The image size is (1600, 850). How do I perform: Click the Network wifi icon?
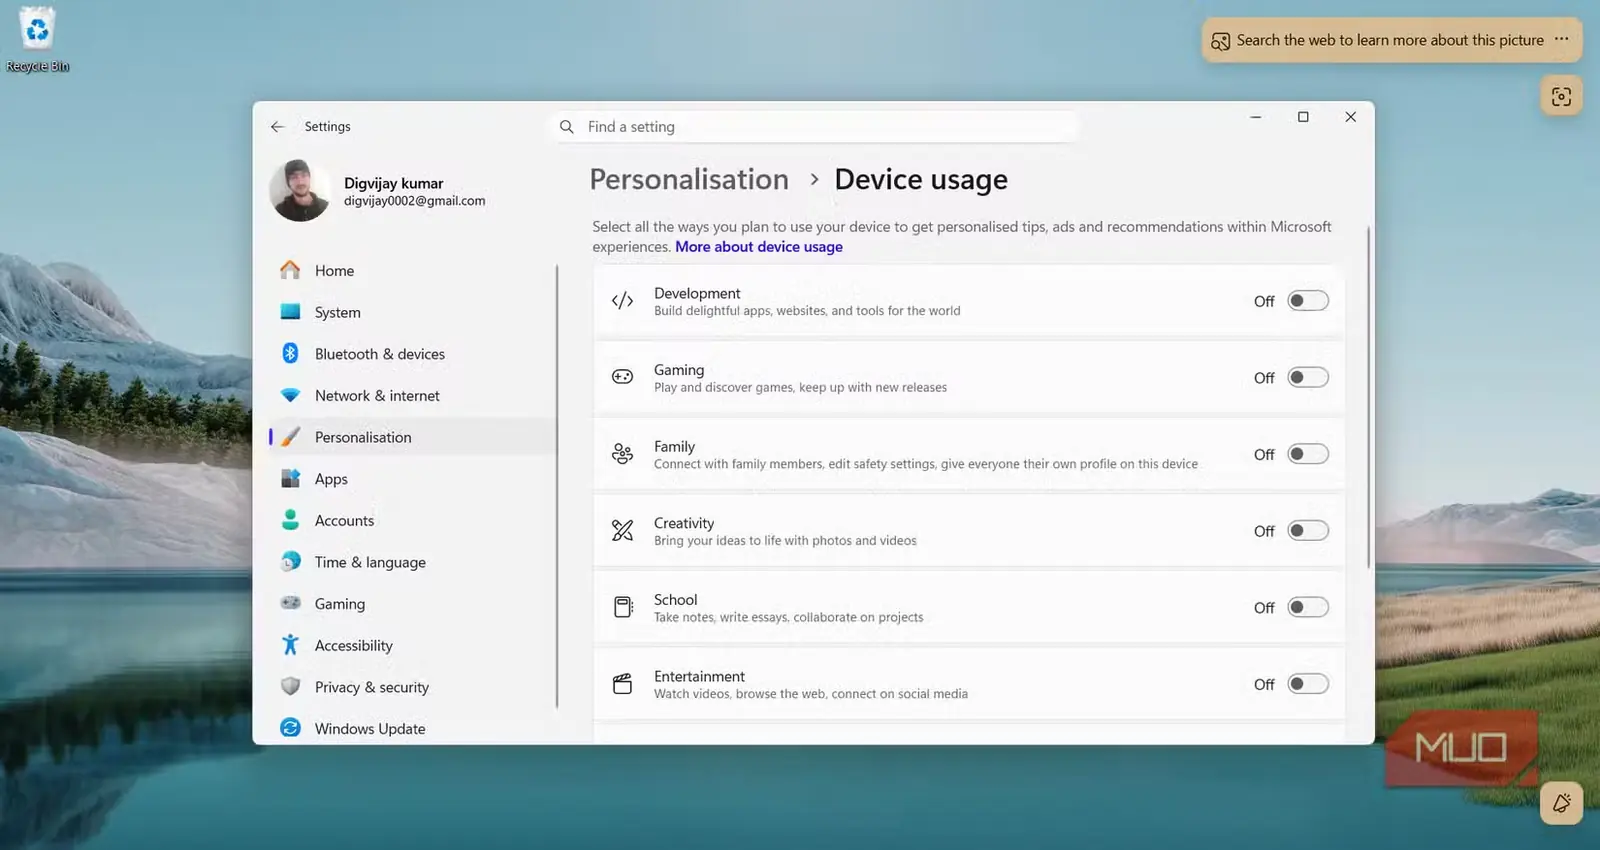tap(290, 395)
